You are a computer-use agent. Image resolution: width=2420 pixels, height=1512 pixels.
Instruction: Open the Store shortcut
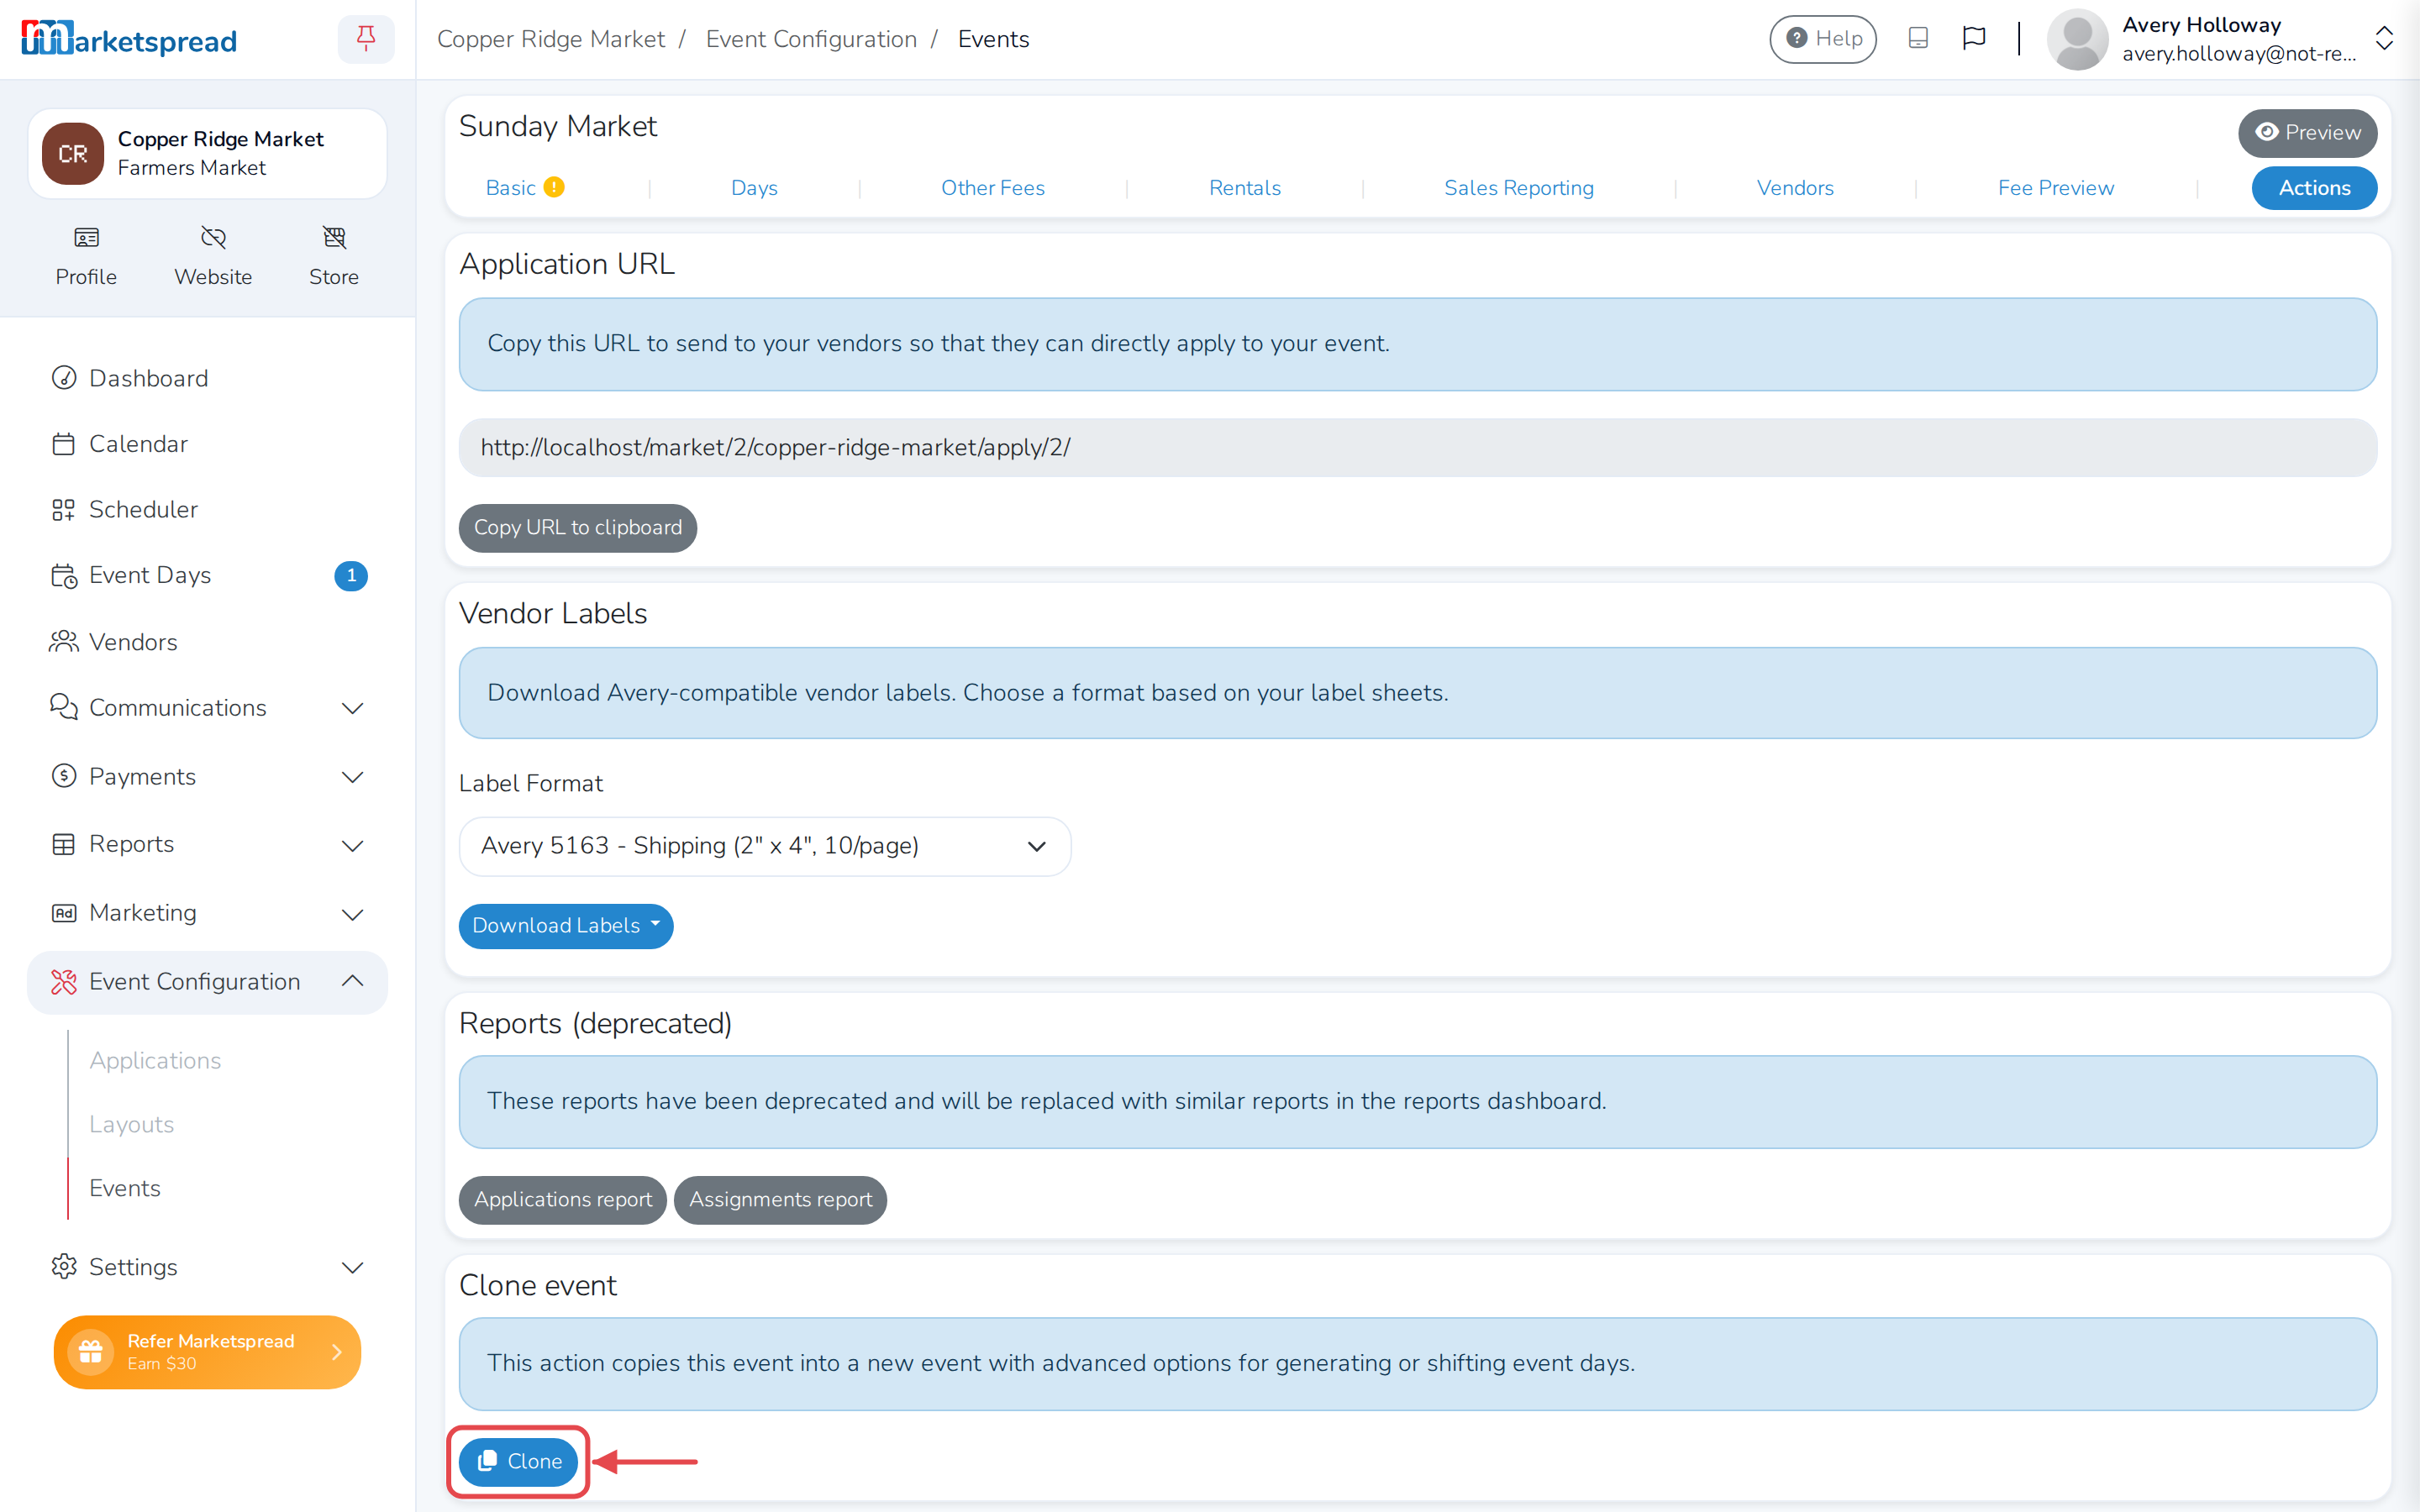pos(334,256)
